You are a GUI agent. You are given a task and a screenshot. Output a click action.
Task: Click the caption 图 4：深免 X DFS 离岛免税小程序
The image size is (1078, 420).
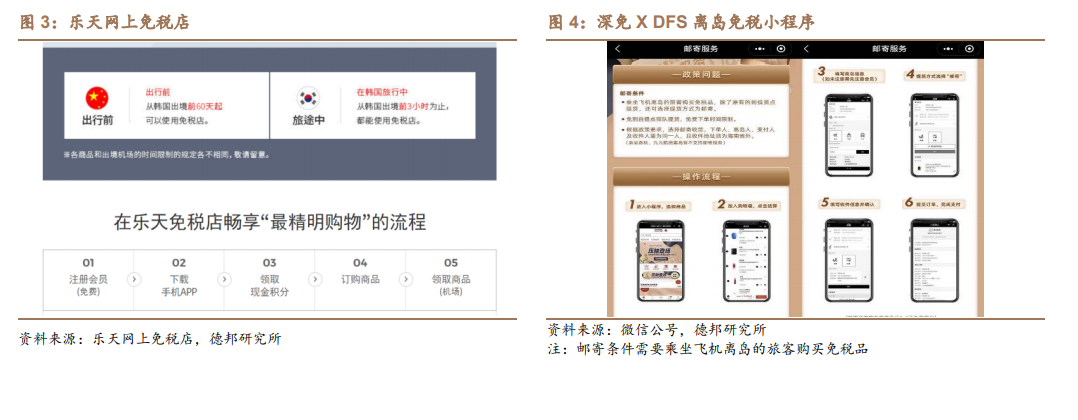(x=681, y=23)
